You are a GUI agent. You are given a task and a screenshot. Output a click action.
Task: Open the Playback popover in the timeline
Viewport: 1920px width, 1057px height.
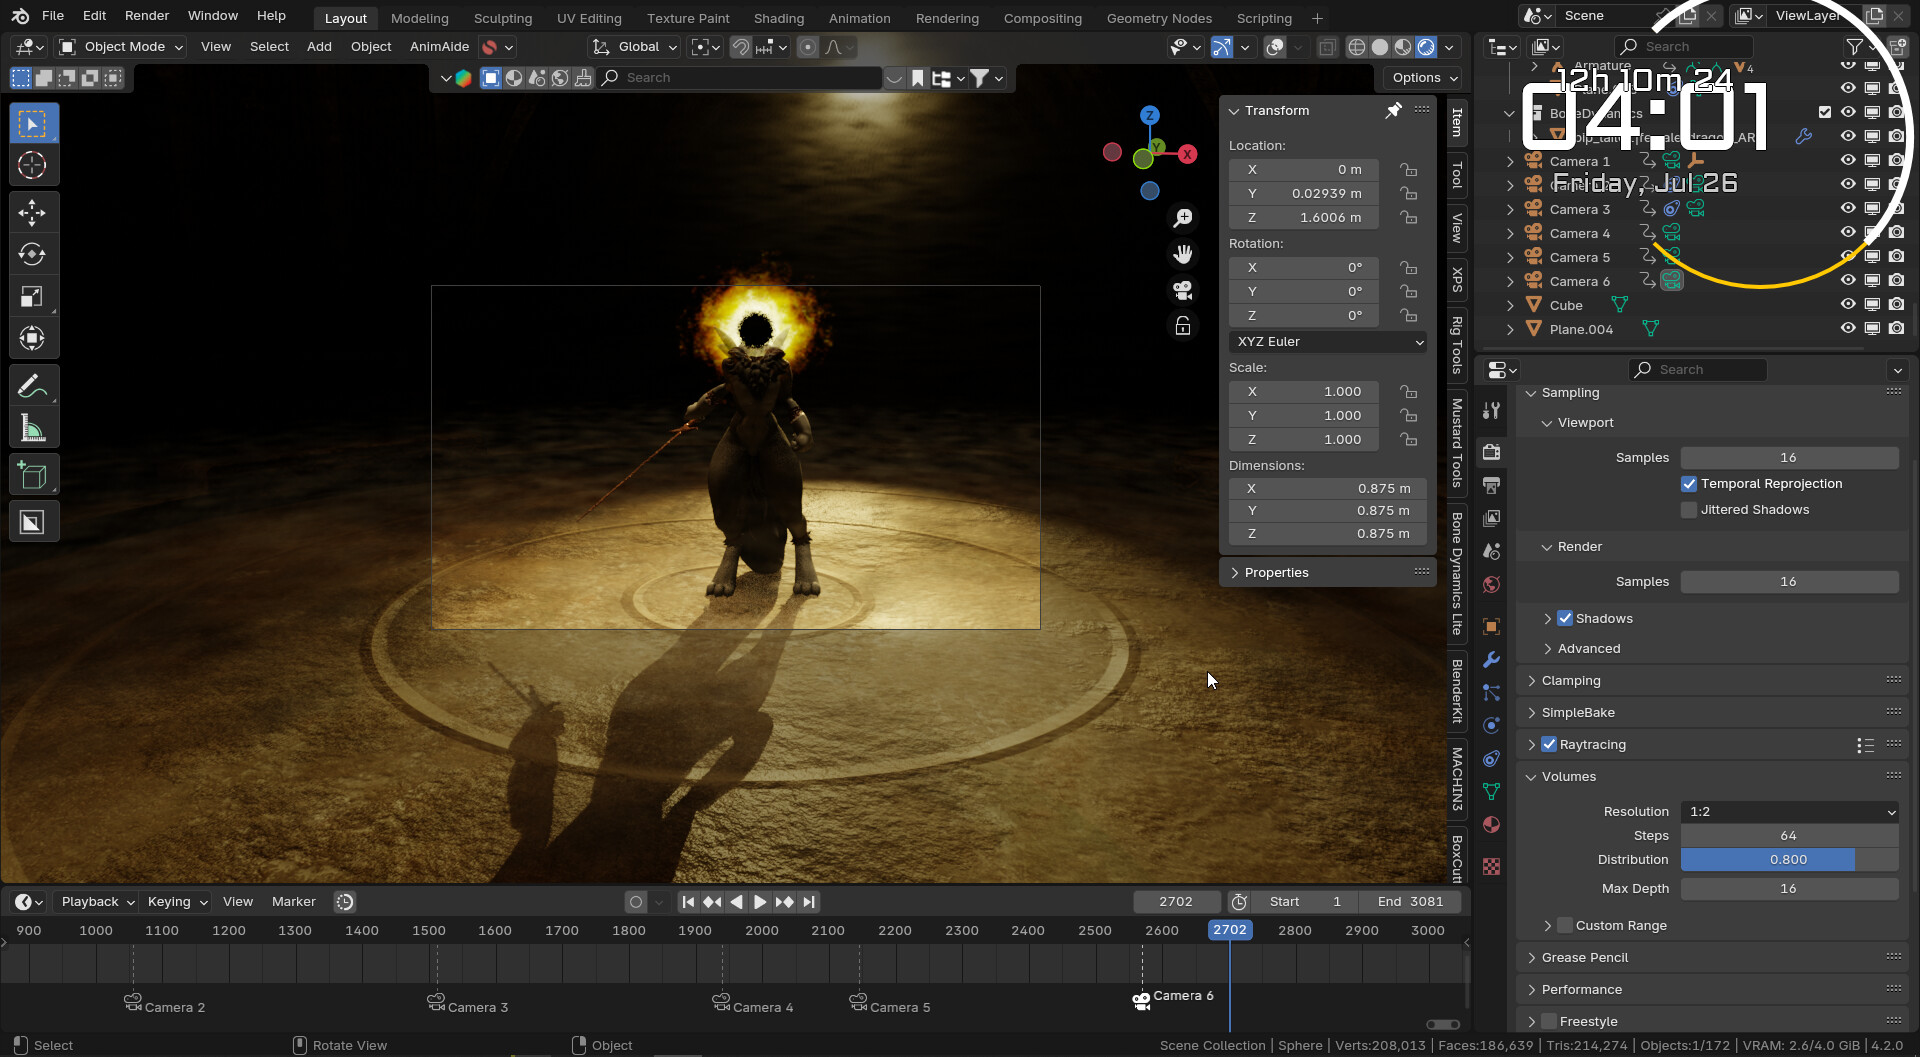coord(97,902)
